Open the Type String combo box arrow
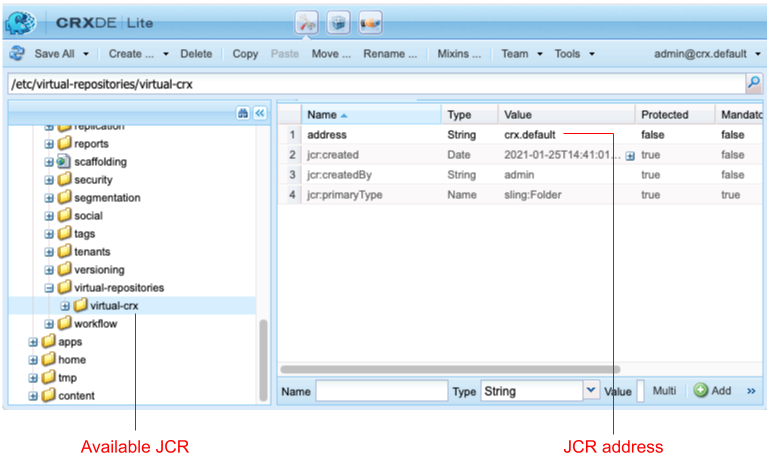The width and height of the screenshot is (771, 468). coord(591,390)
